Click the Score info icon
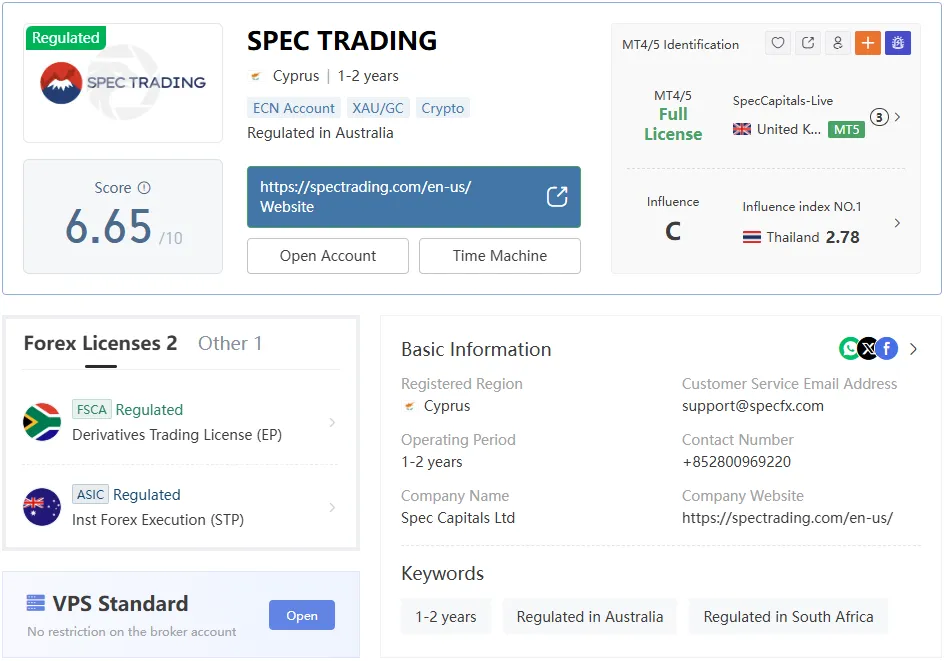944x661 pixels. point(144,188)
